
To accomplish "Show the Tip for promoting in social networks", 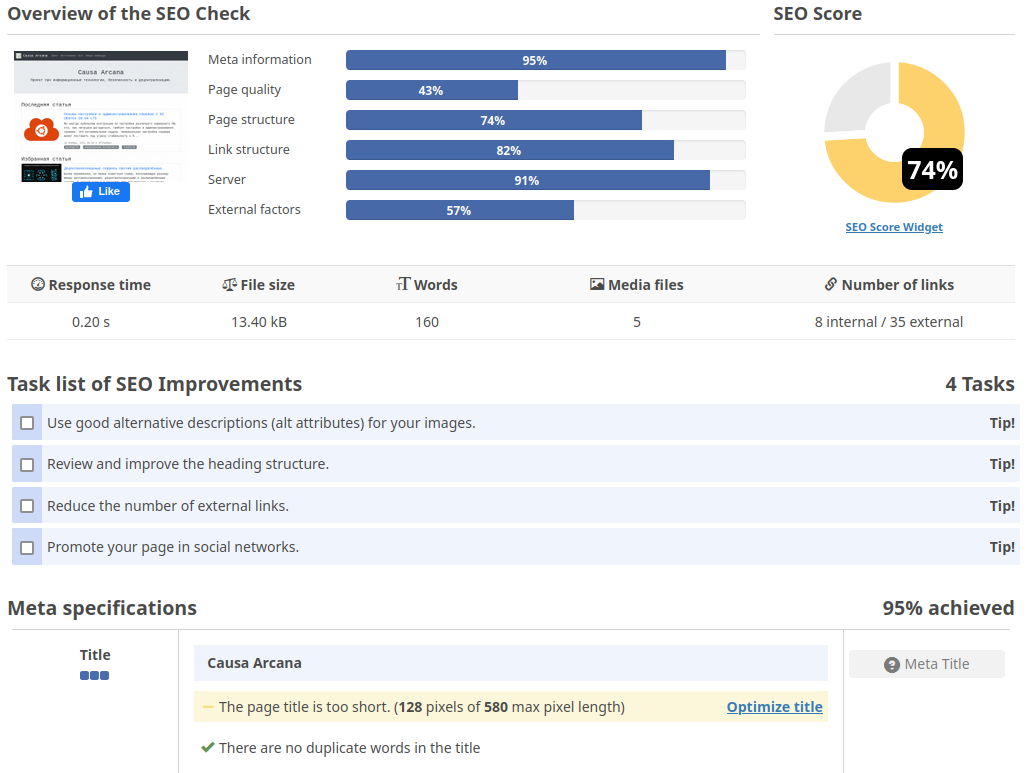I will coord(1002,547).
